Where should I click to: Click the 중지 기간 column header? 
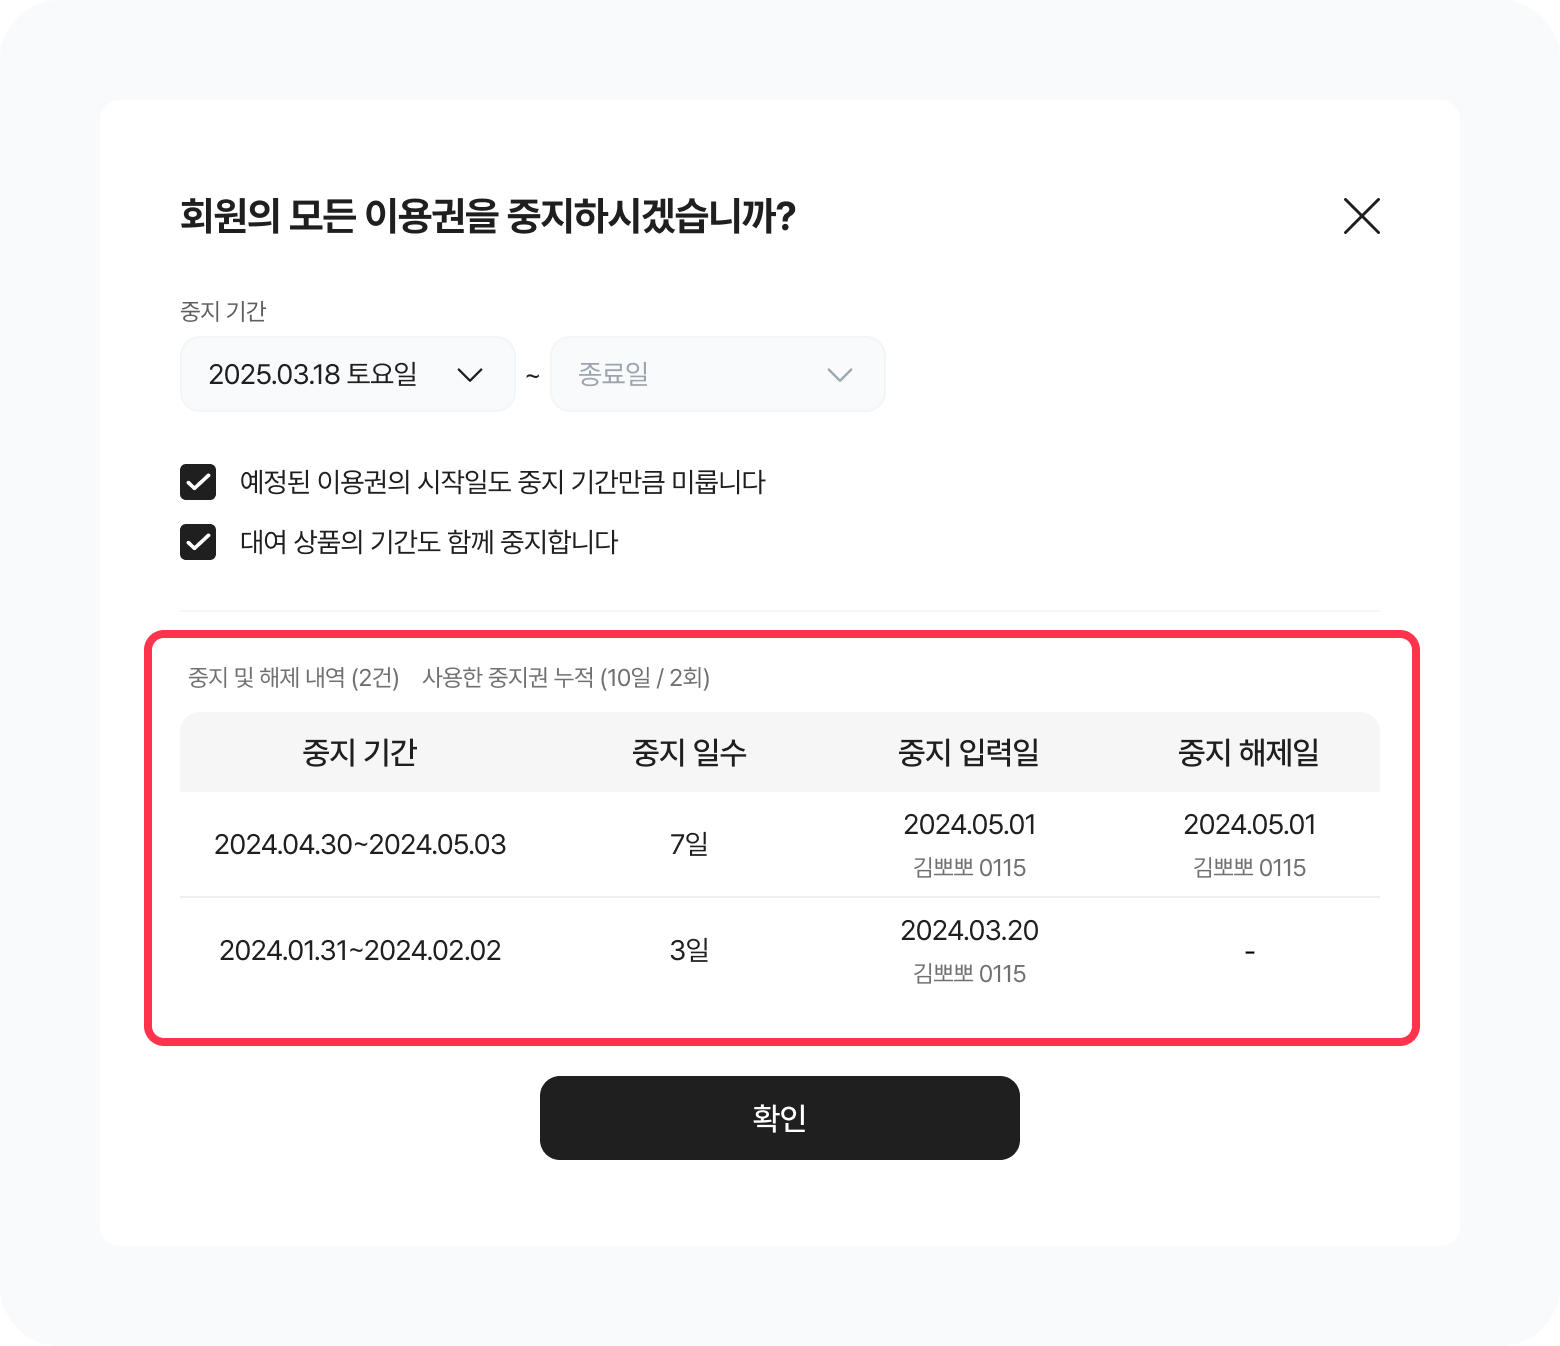[x=360, y=752]
